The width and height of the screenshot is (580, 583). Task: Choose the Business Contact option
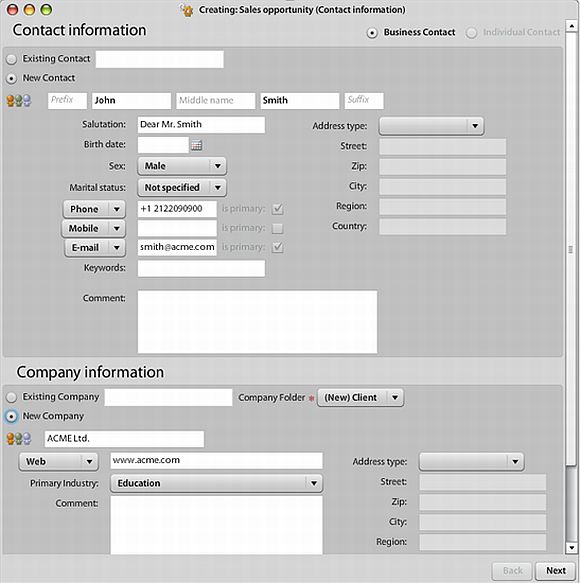point(372,33)
